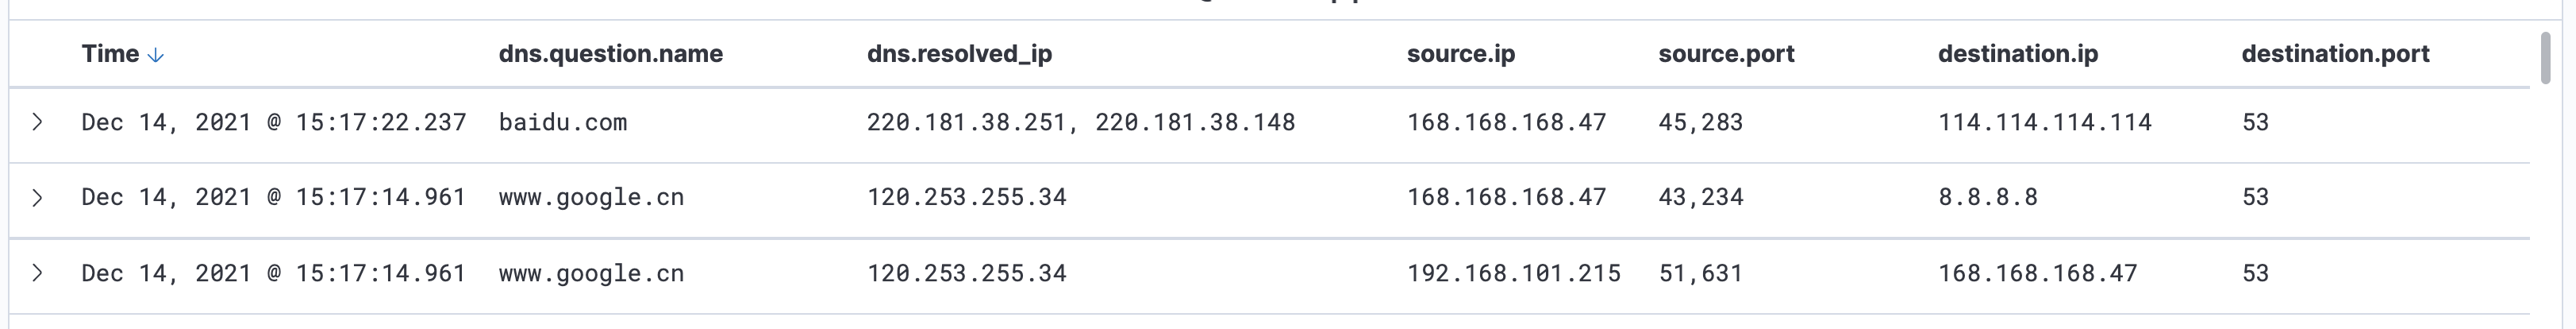Expand the row with destination 8.8.8.8
Image resolution: width=2576 pixels, height=329 pixels.
pos(37,197)
